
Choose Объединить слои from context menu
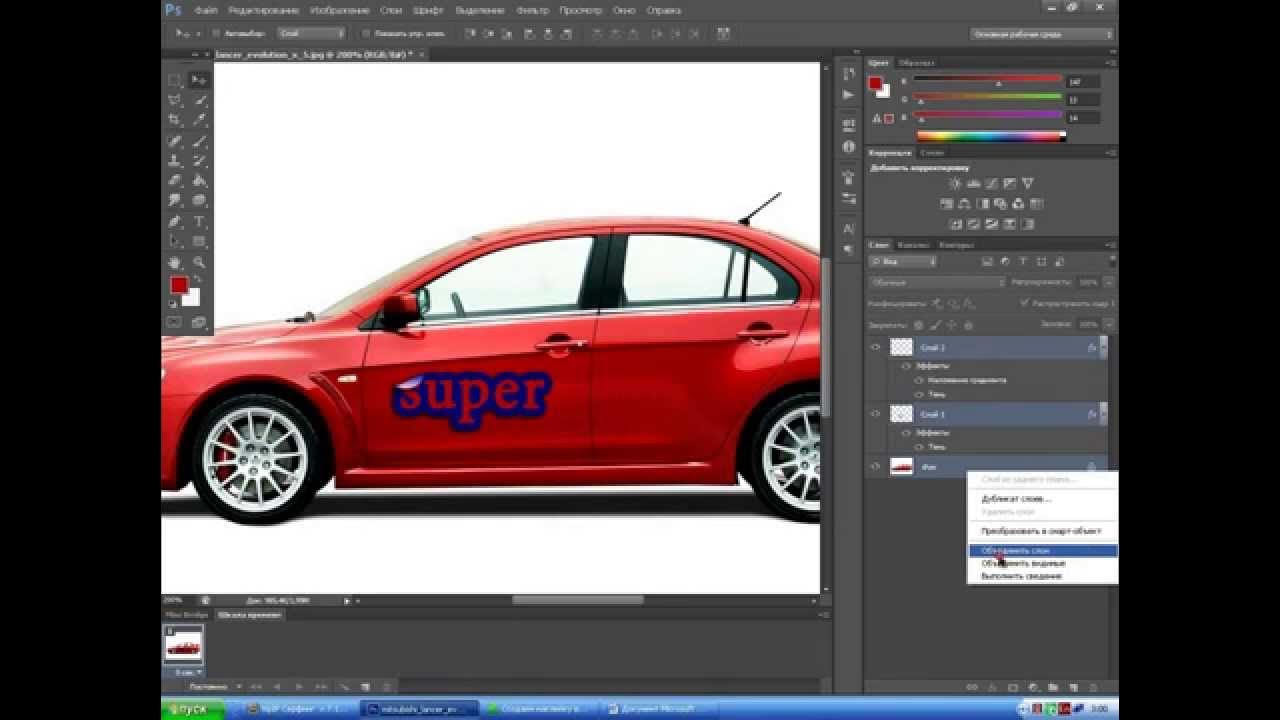point(1043,551)
